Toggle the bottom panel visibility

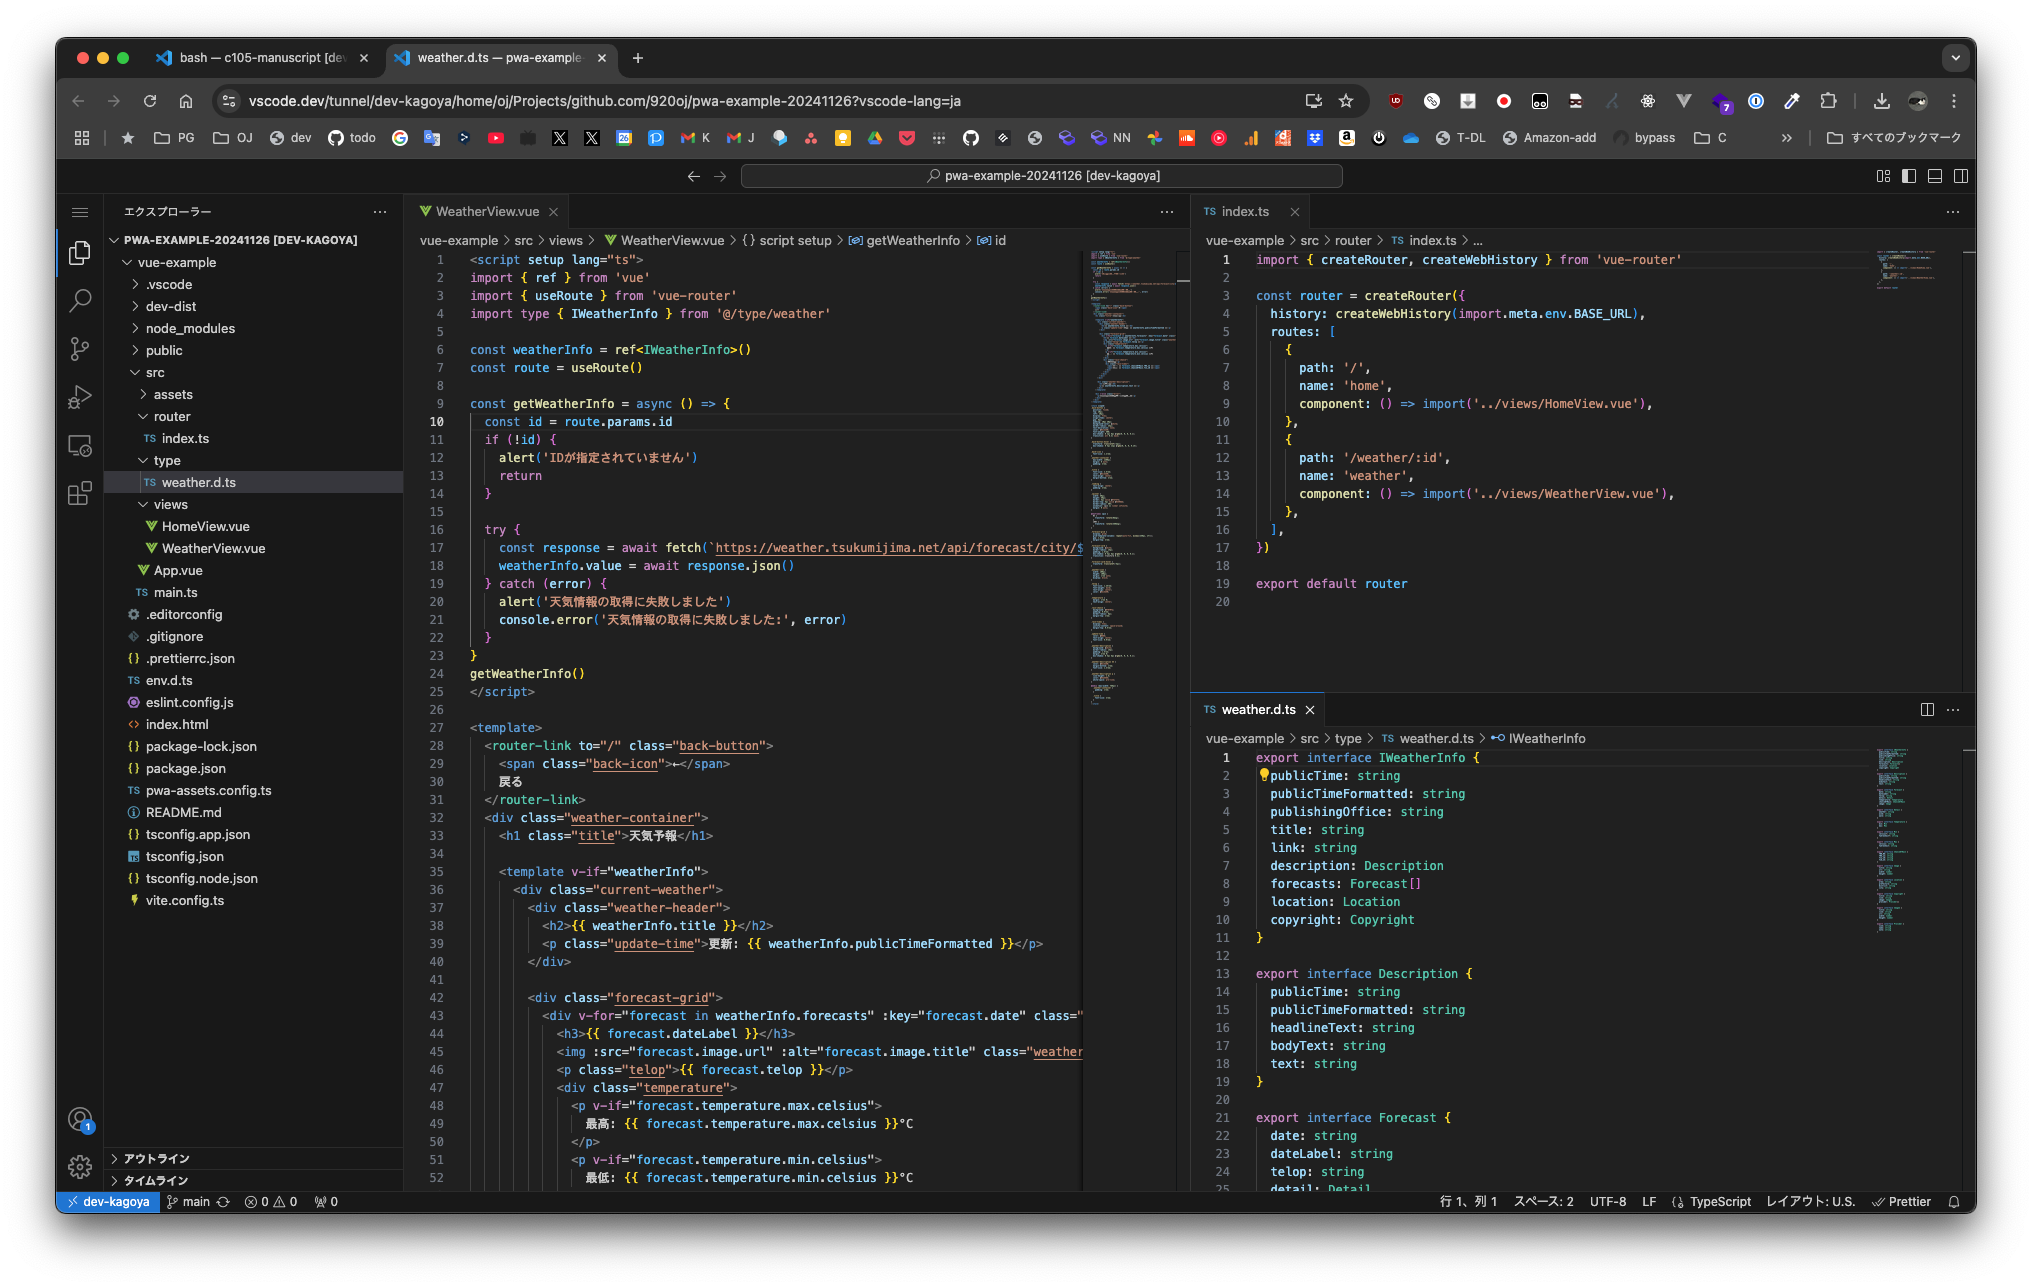pos(1935,176)
